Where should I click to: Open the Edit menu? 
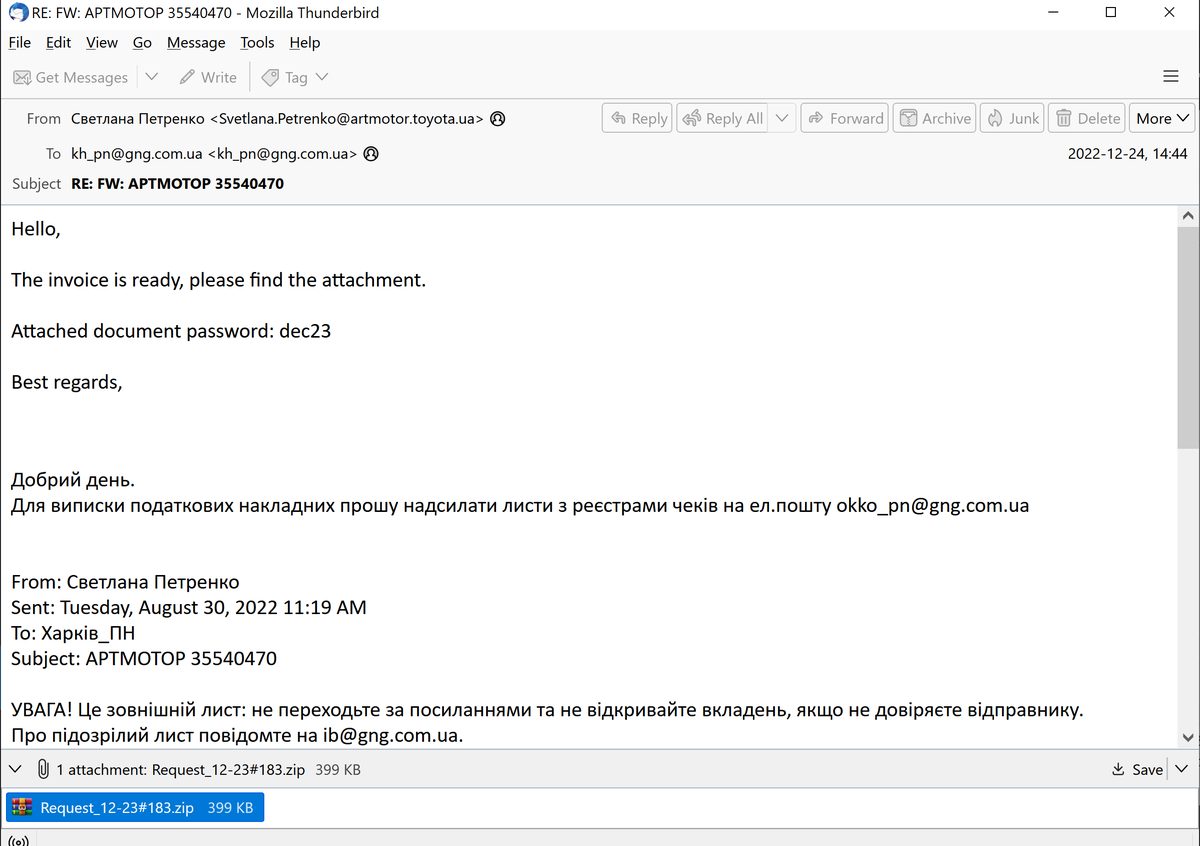click(x=58, y=42)
